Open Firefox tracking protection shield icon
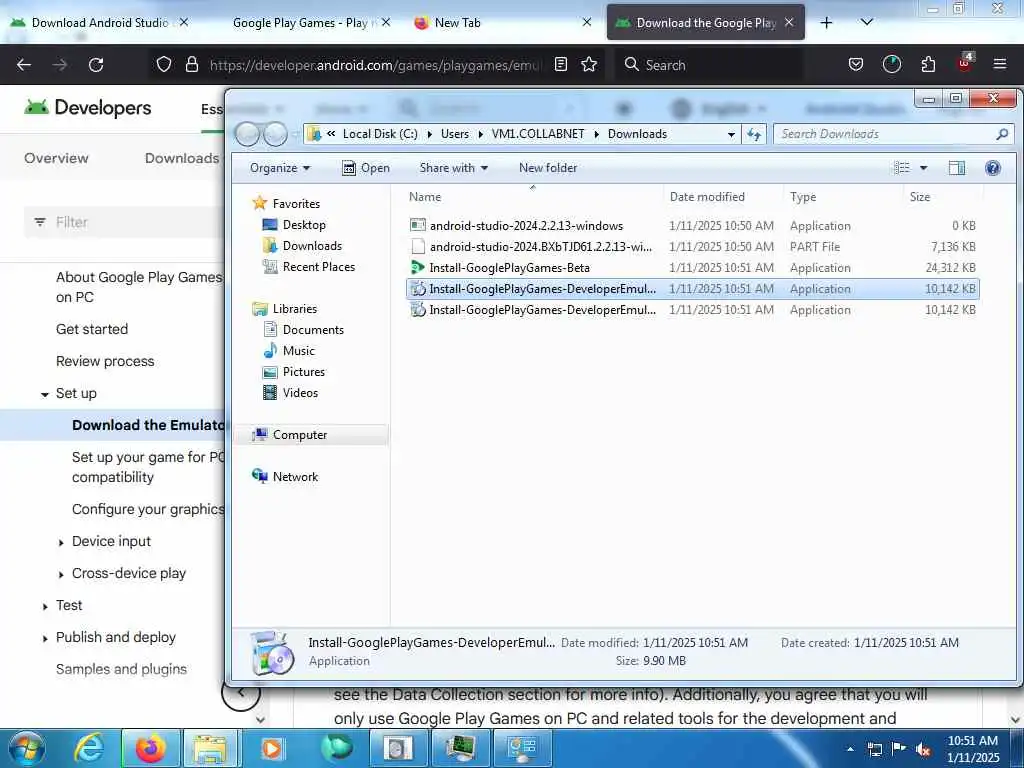Viewport: 1024px width, 768px height. (x=164, y=65)
